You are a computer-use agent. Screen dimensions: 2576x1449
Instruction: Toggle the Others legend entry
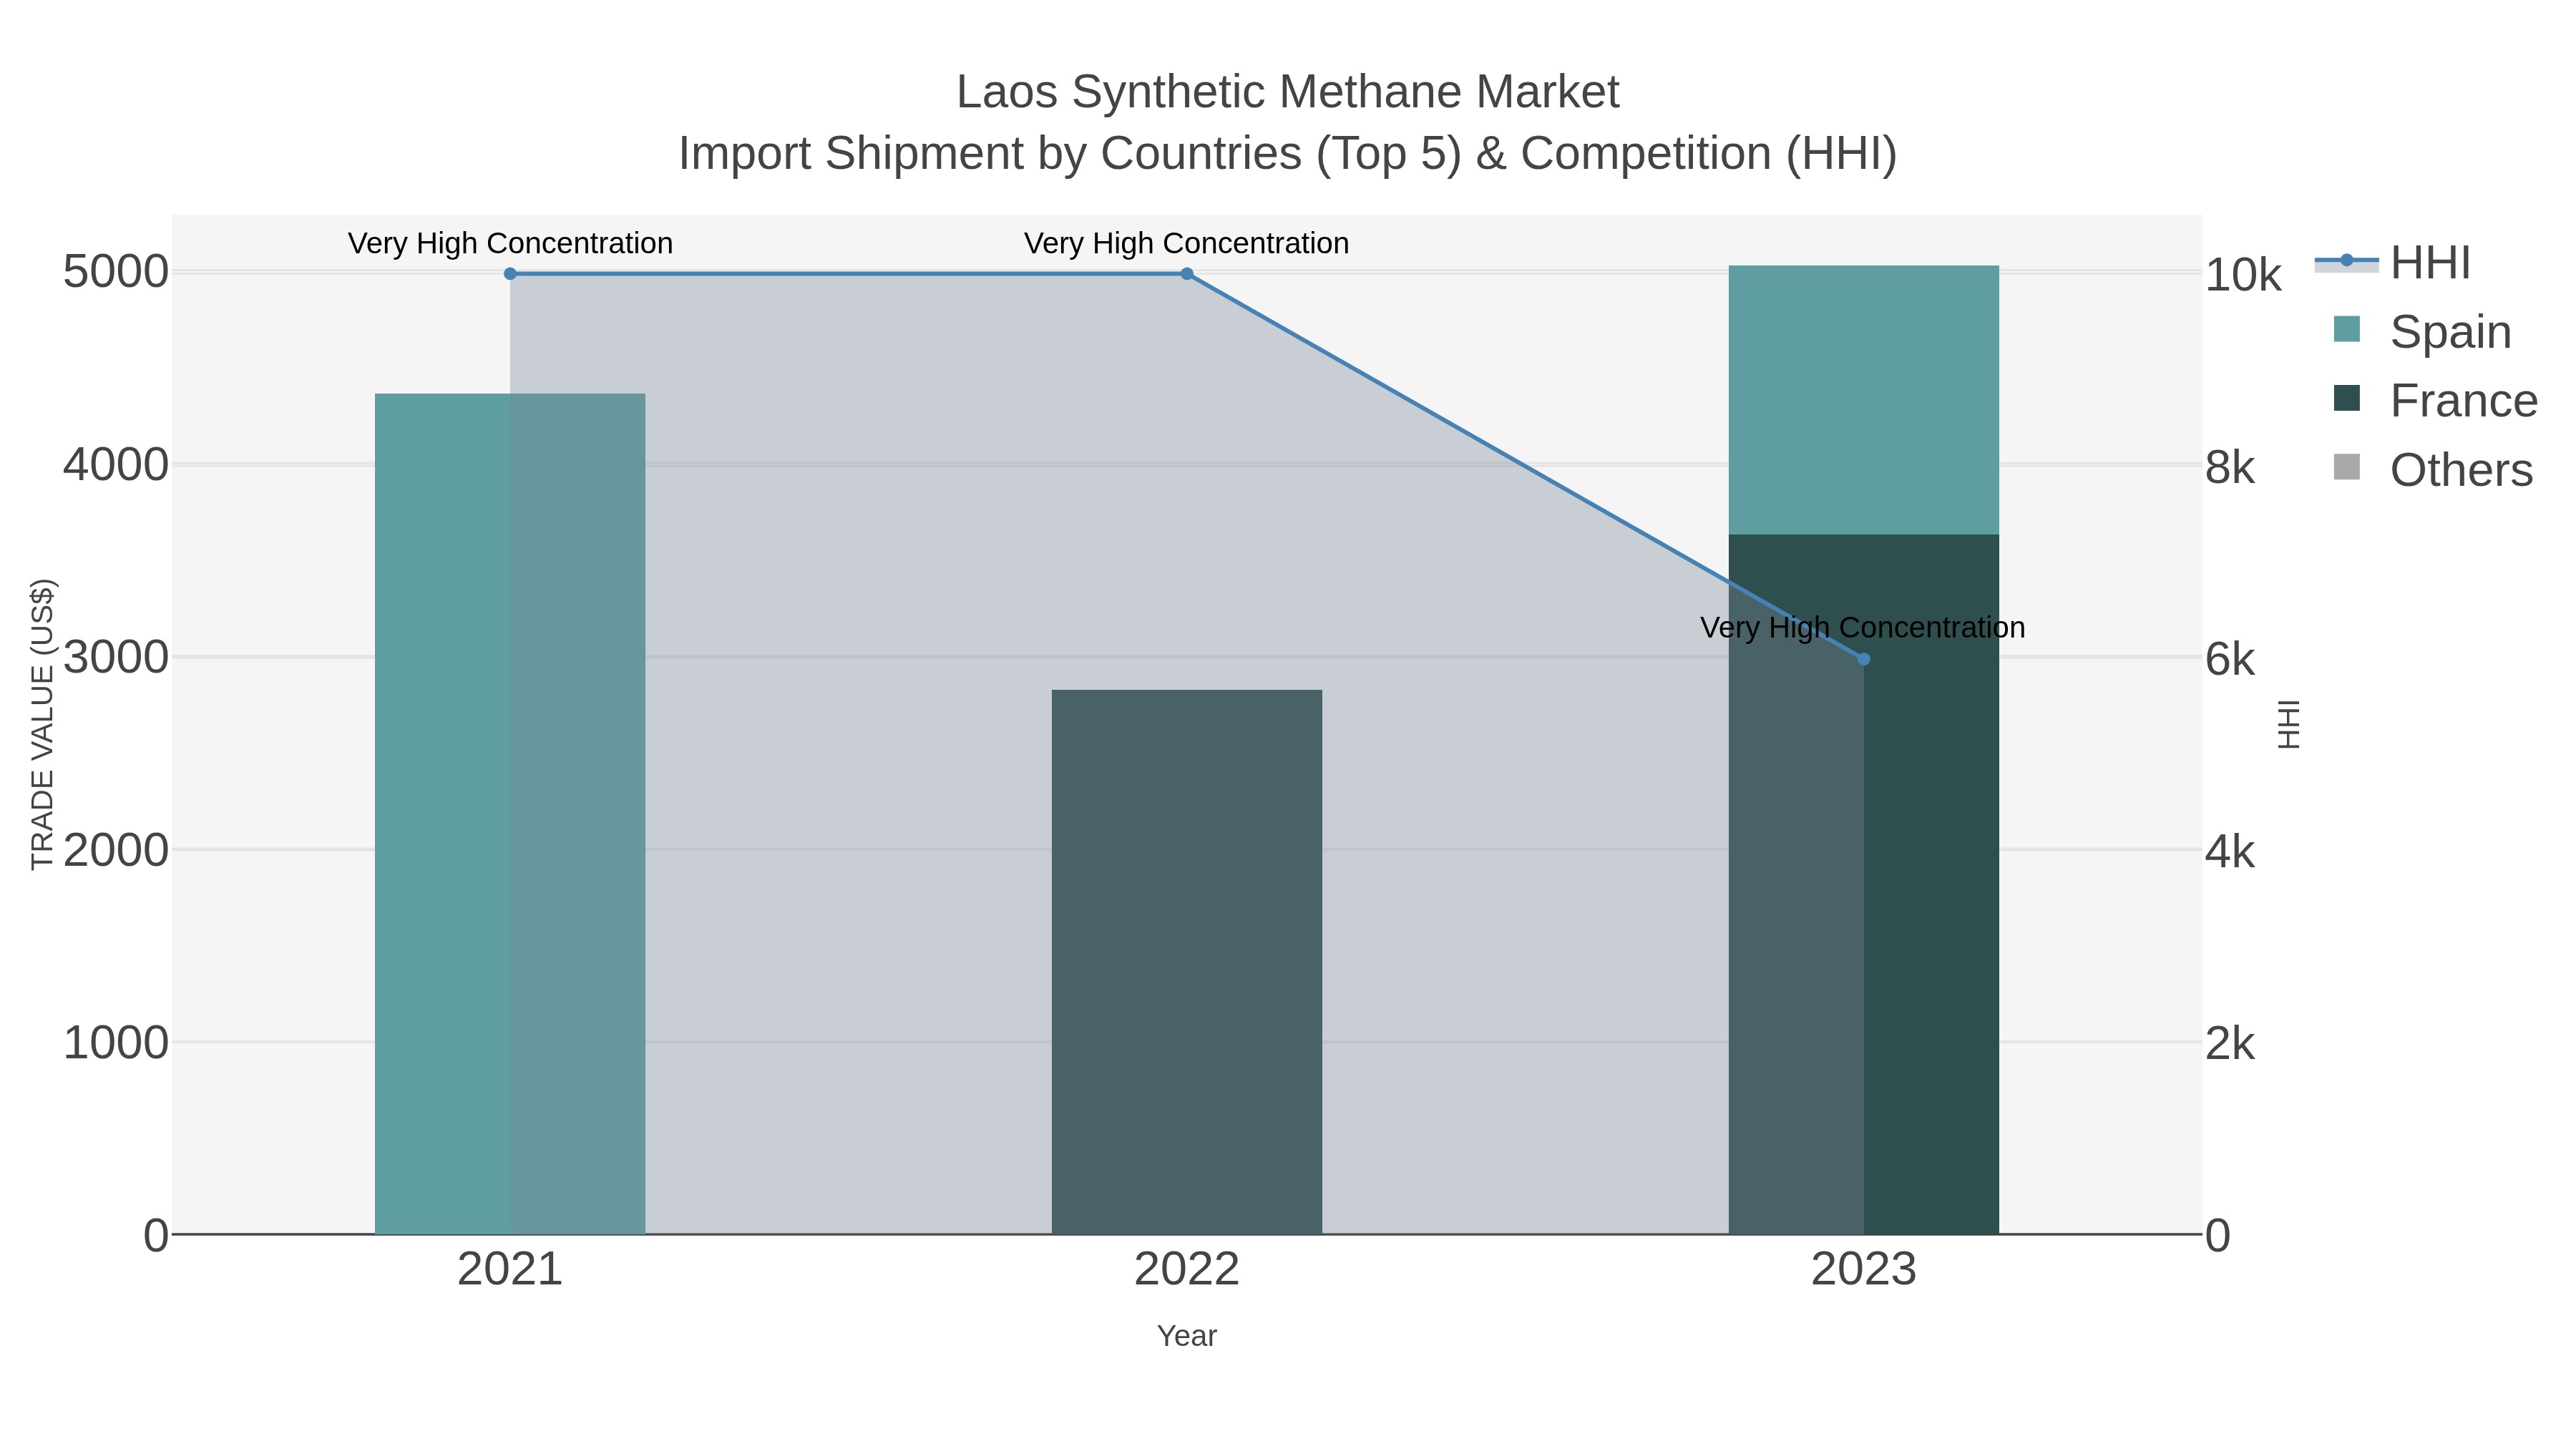pos(2433,469)
